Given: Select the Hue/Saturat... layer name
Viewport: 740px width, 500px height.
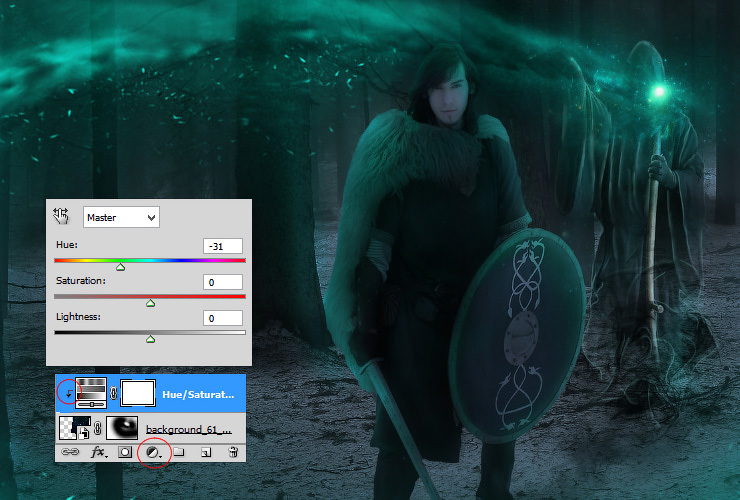Looking at the screenshot, I should [198, 394].
